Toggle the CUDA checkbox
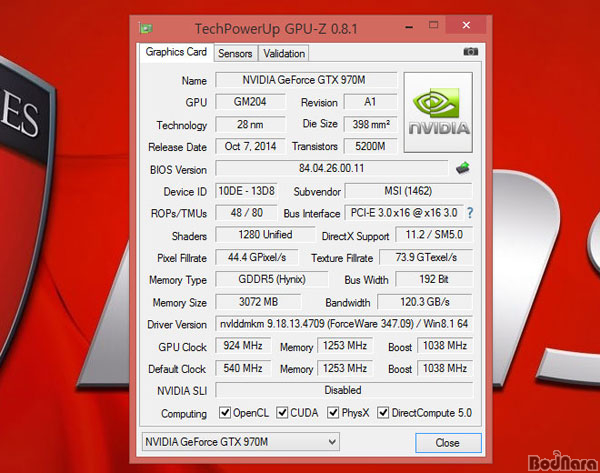The width and height of the screenshot is (600, 473). tap(282, 413)
